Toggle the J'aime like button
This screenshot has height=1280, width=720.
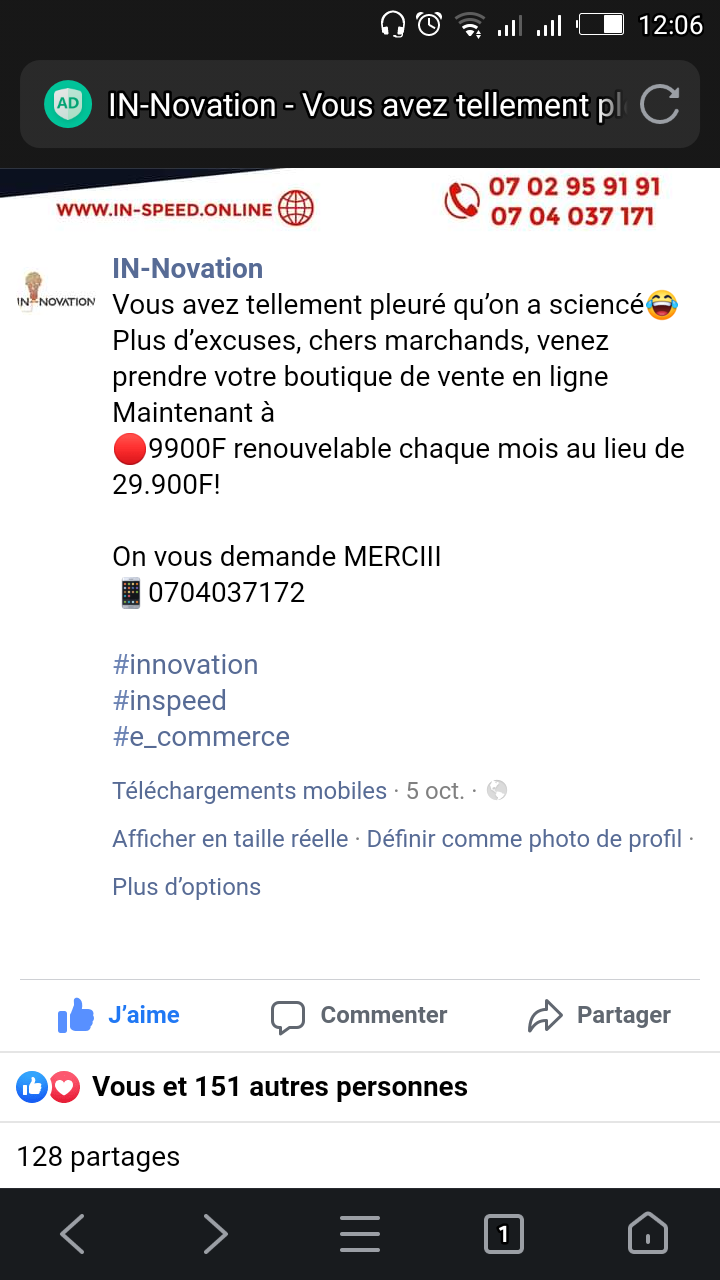click(x=119, y=1015)
